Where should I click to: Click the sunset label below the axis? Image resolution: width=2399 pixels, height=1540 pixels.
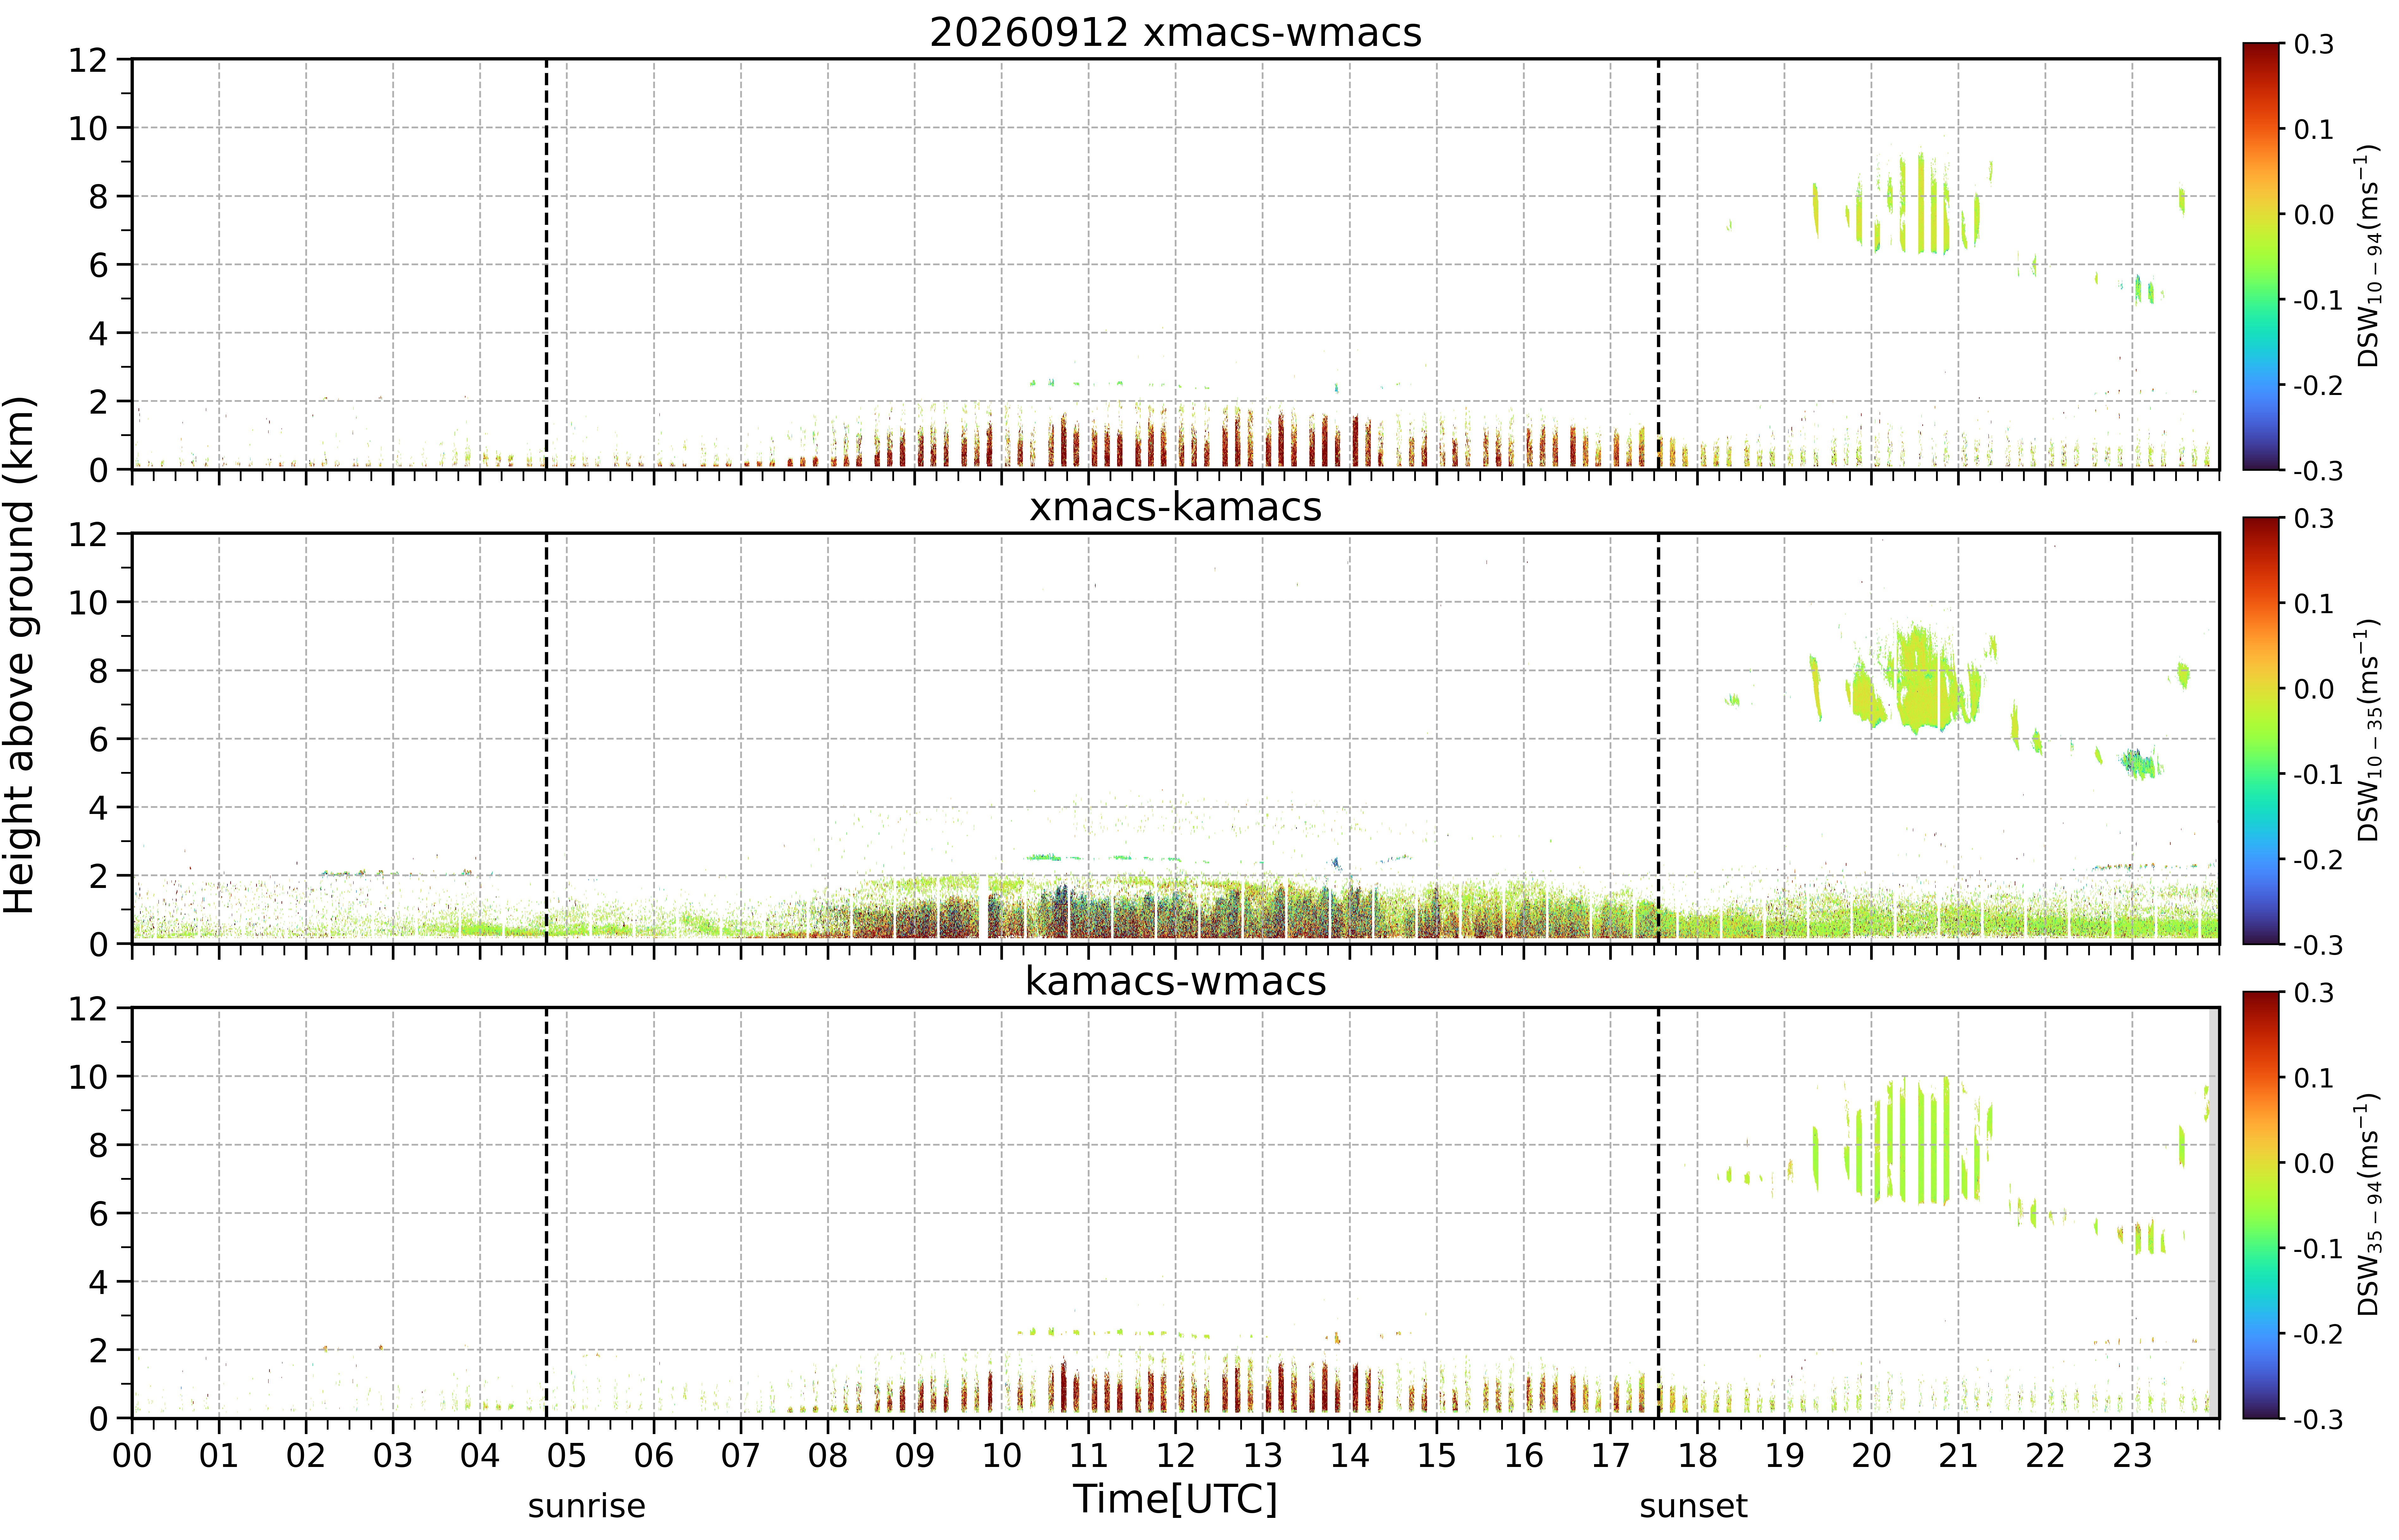[1693, 1505]
